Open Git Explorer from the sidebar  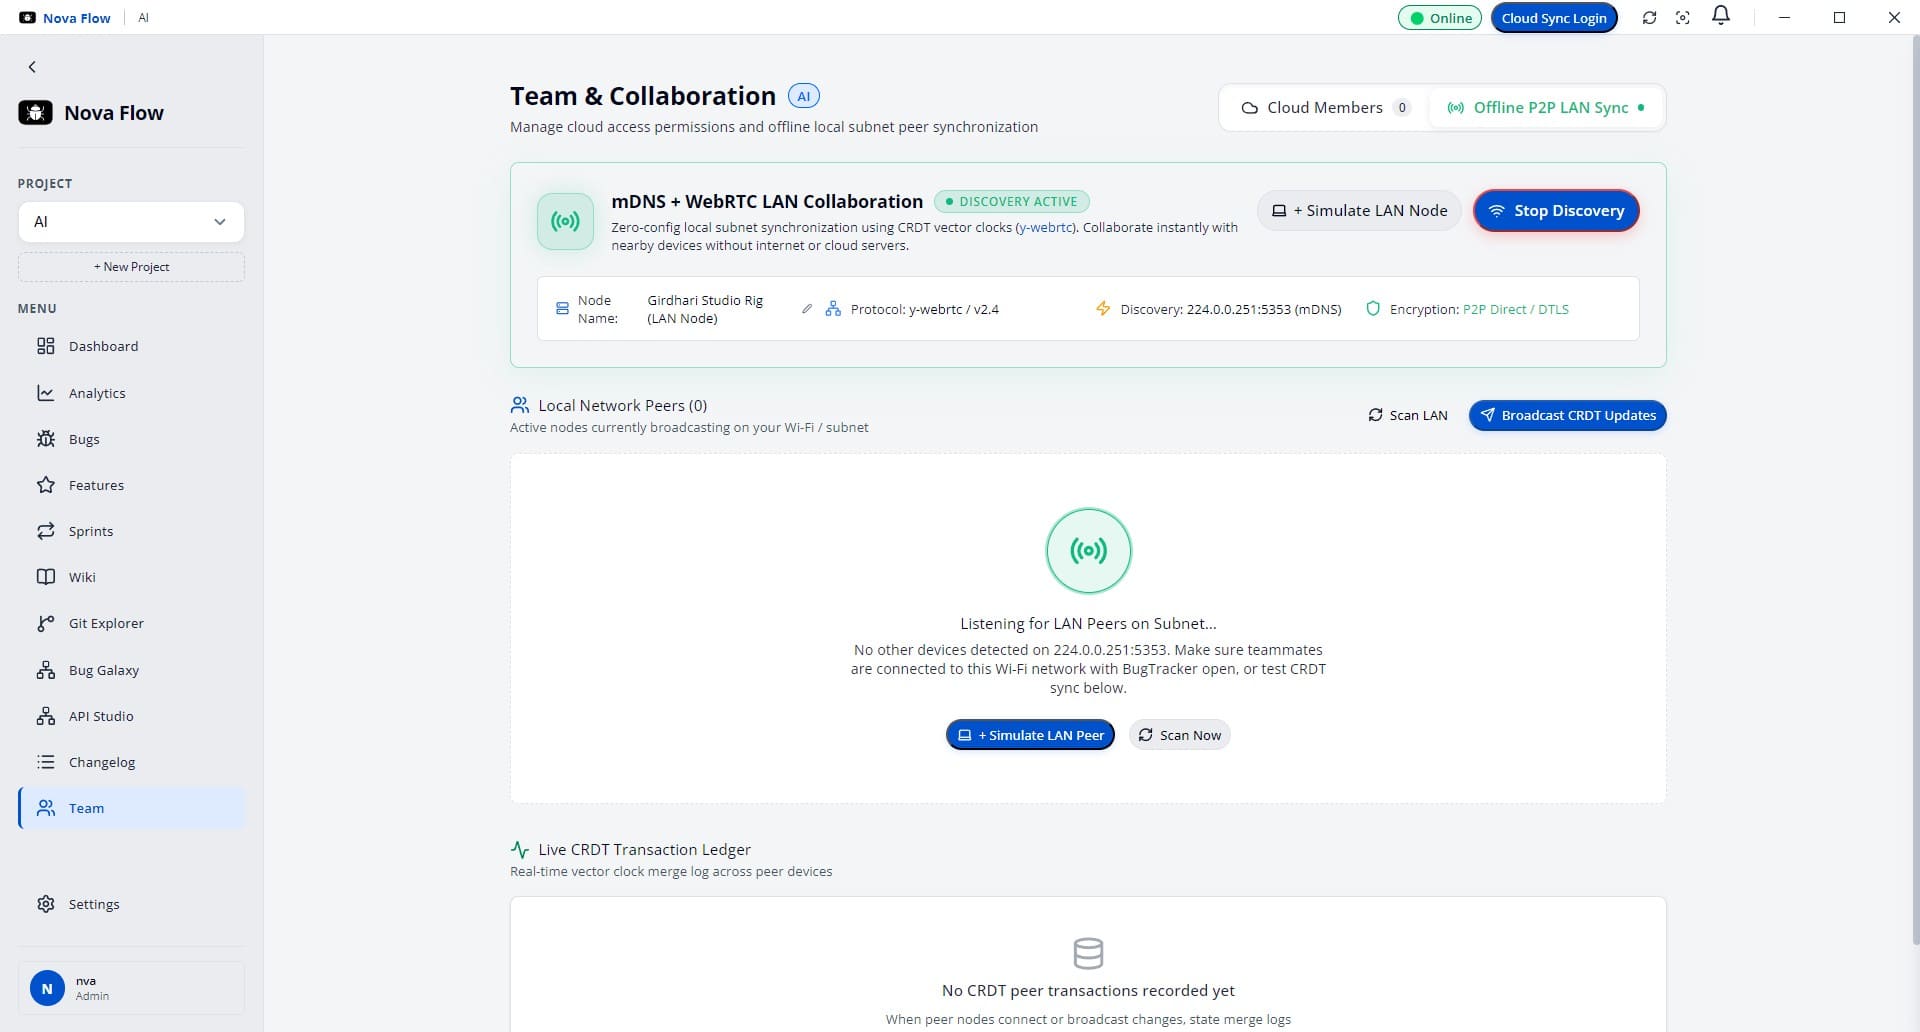tap(131, 623)
